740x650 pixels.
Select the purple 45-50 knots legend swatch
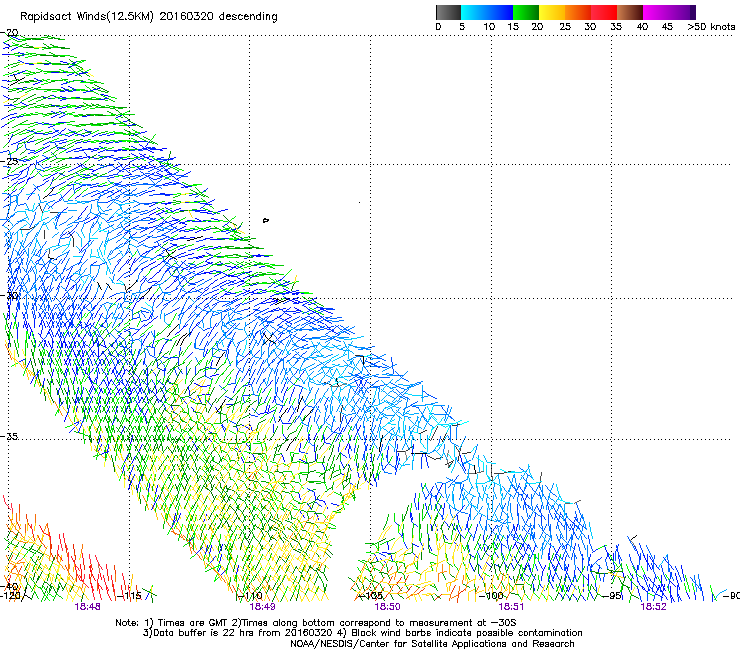click(x=682, y=12)
